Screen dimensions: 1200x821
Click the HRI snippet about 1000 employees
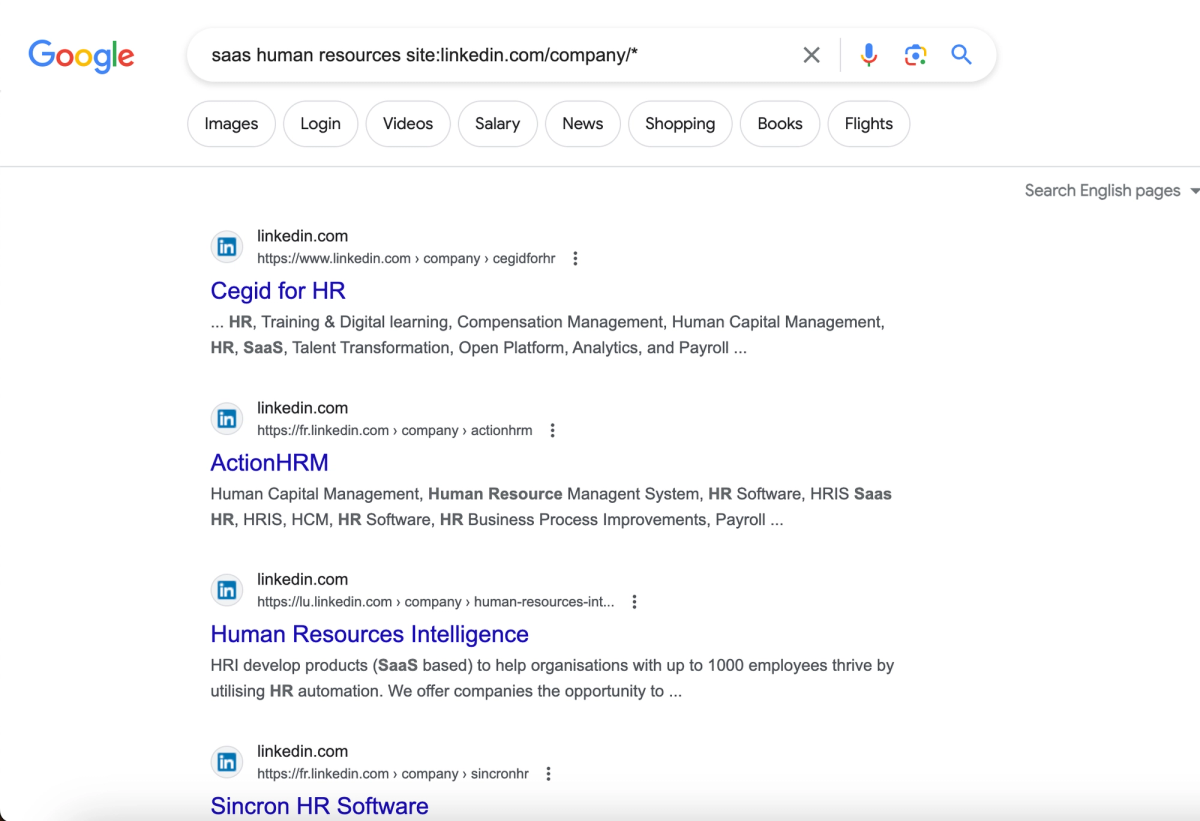(x=552, y=678)
